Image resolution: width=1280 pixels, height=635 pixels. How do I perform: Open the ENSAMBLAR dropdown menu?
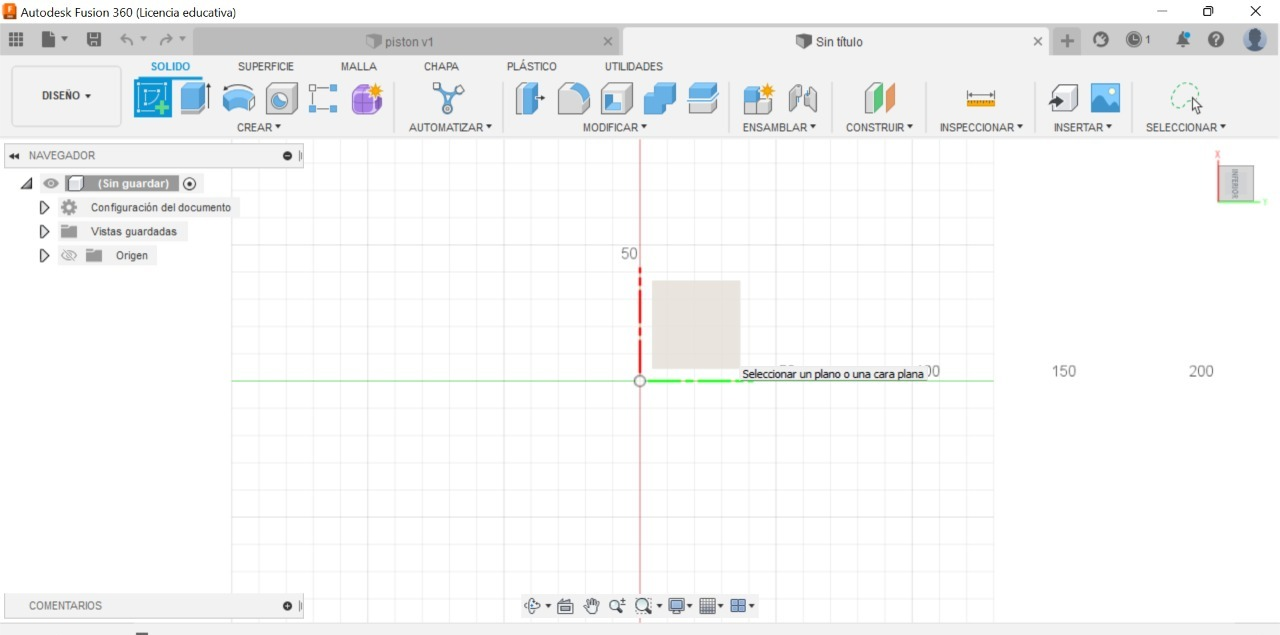click(779, 127)
